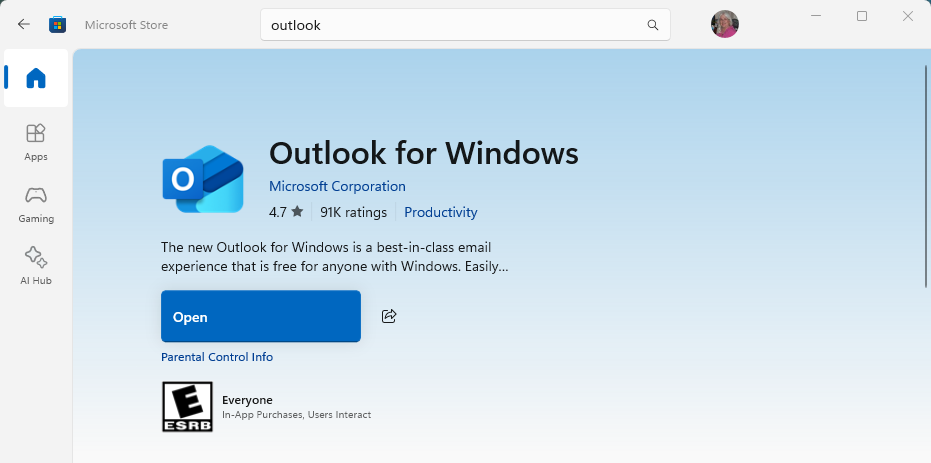Go back using the back arrow
The height and width of the screenshot is (463, 931).
23,24
